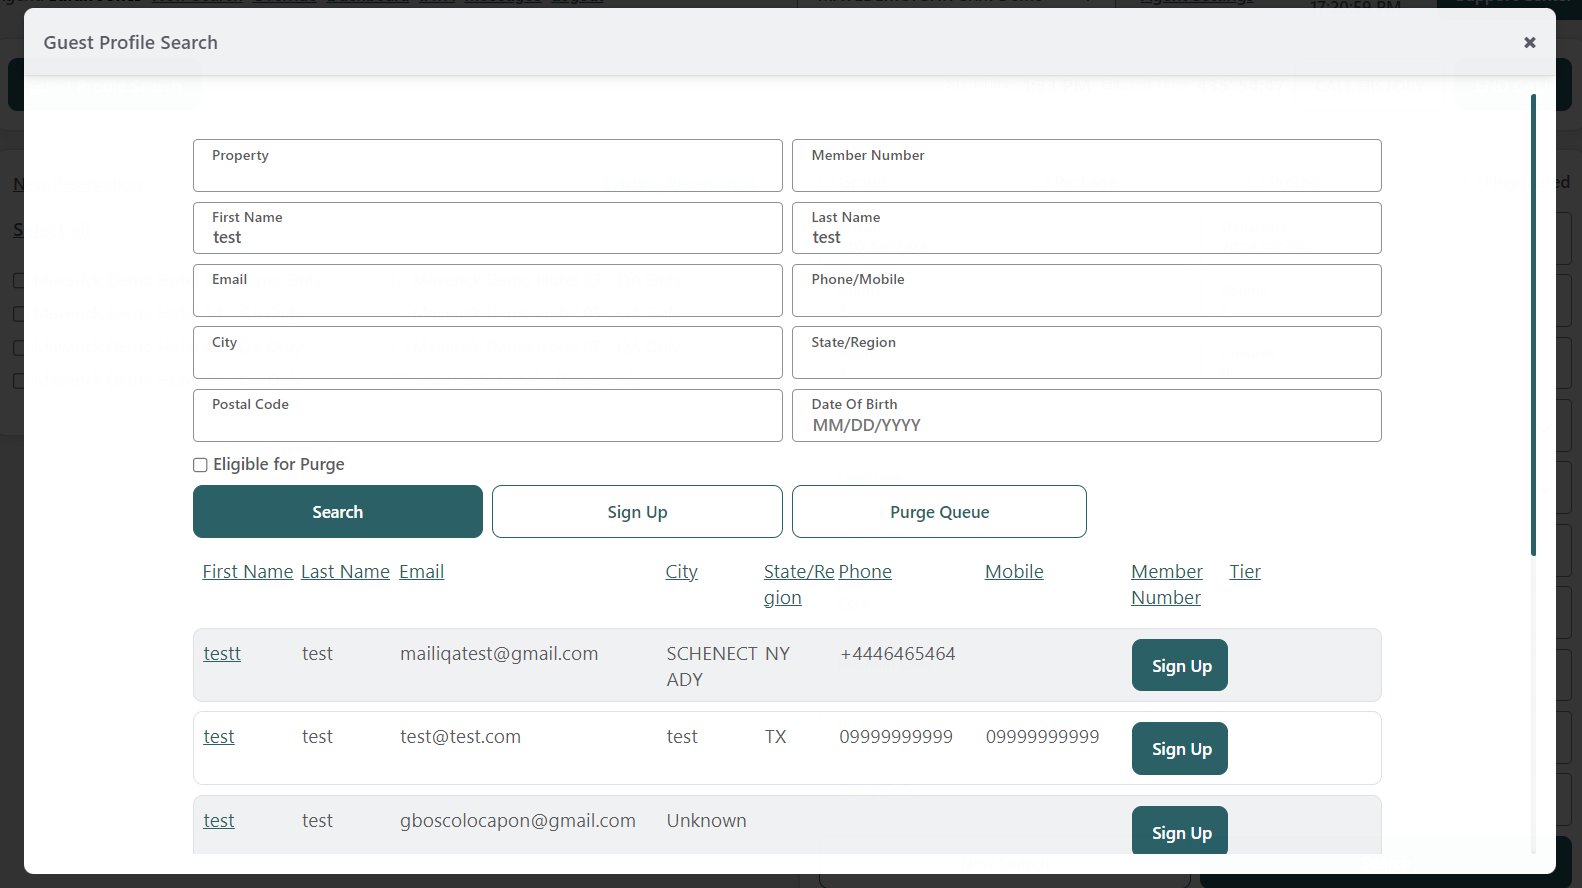Sort results by Member Number column

pos(1167,584)
